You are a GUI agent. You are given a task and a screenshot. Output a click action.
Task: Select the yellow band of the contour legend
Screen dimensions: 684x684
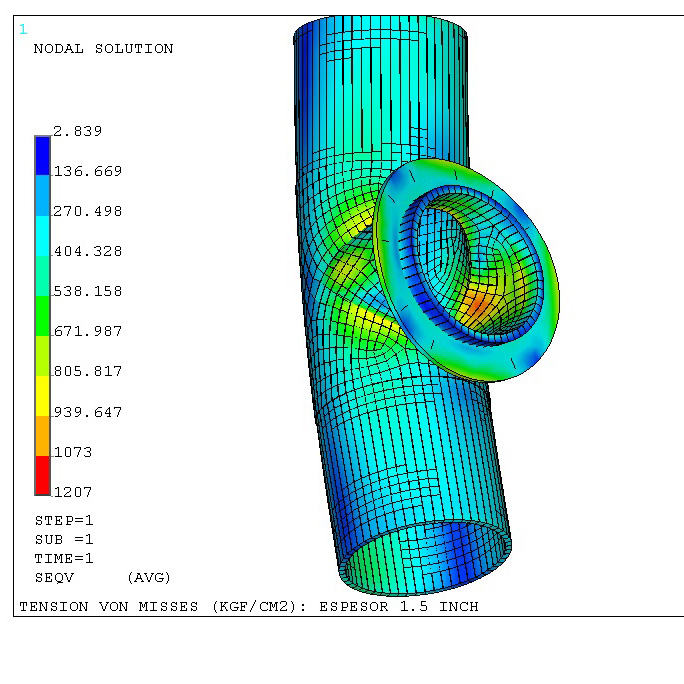tap(42, 395)
